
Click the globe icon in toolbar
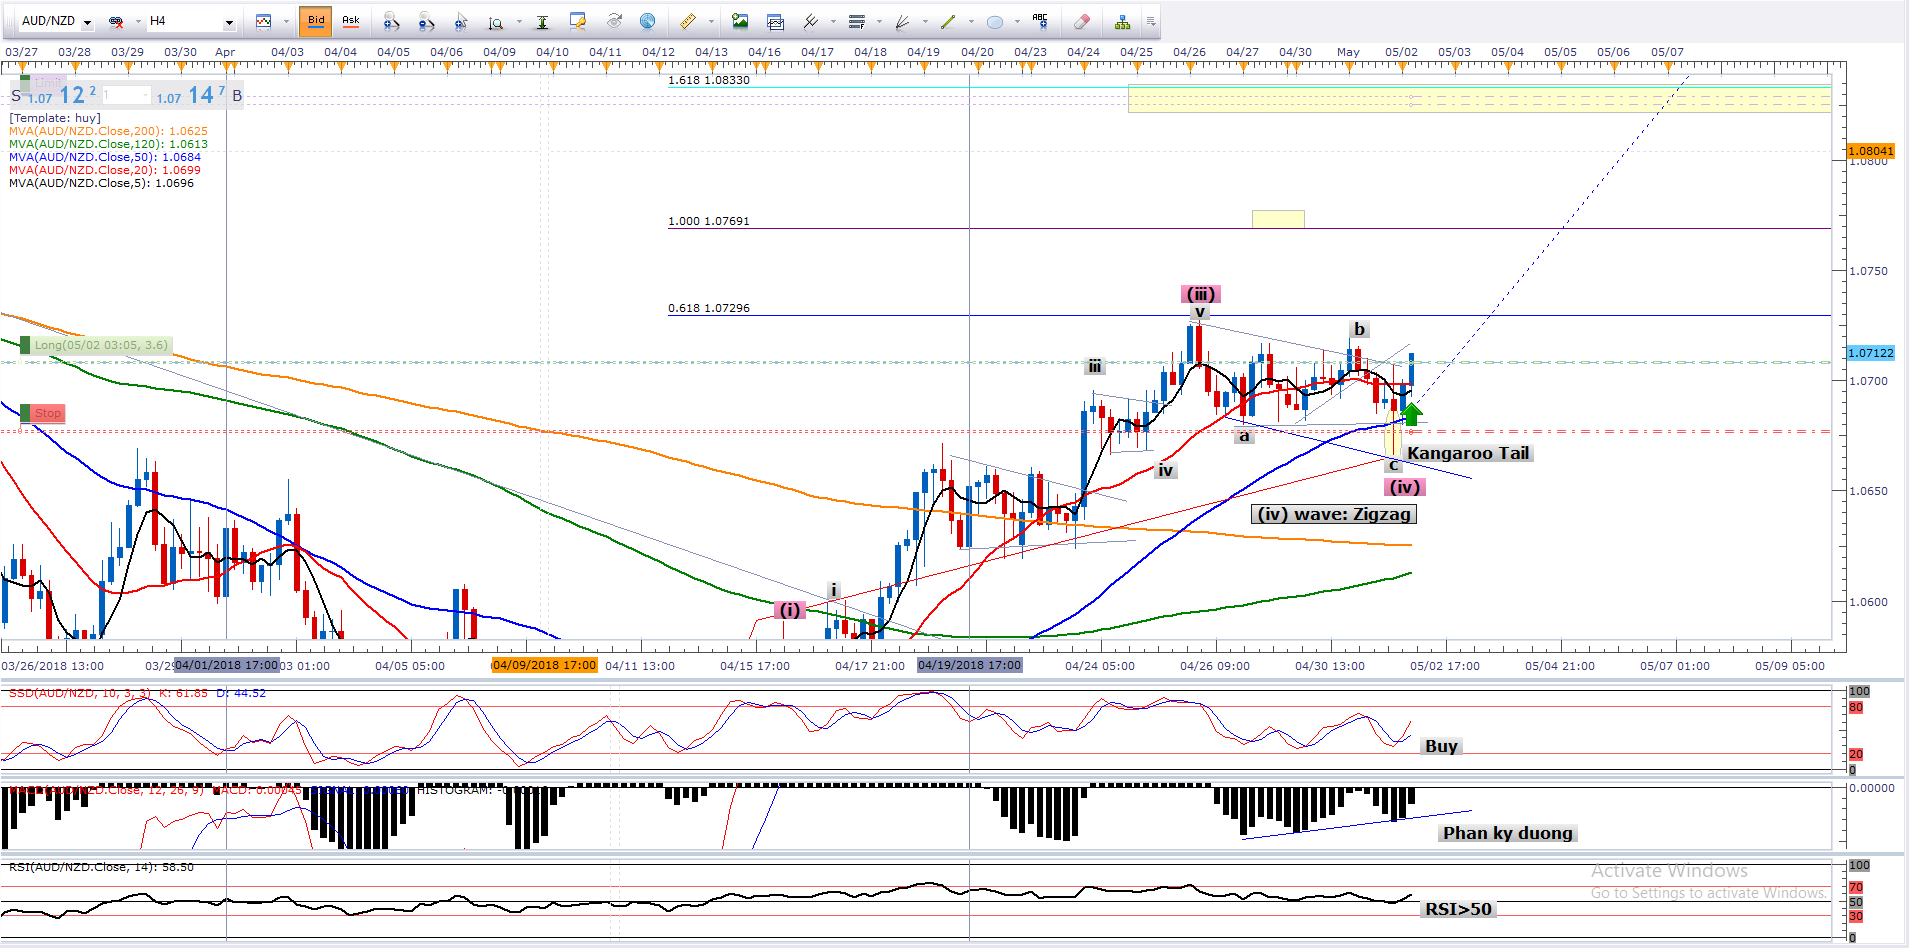pos(648,21)
